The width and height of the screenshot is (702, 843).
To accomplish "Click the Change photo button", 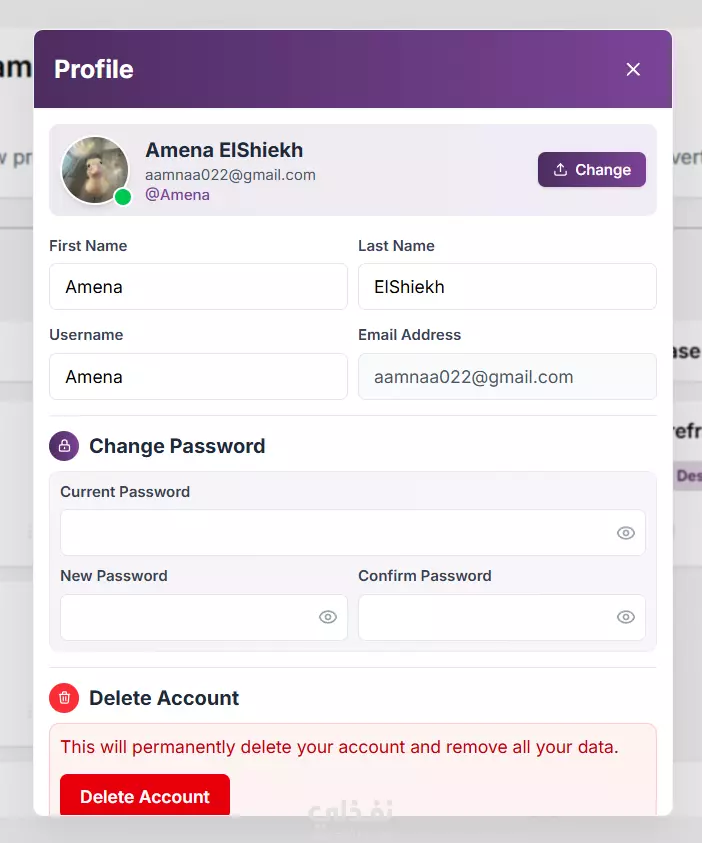I will 592,169.
